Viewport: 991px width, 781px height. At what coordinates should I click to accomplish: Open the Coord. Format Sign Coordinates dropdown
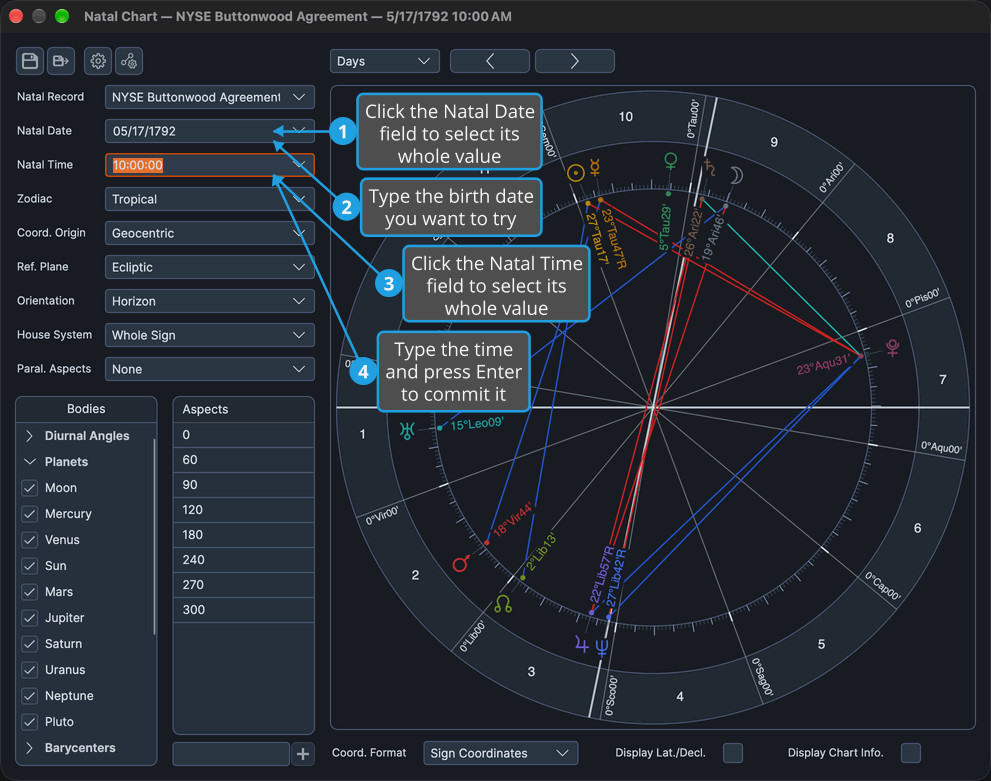(501, 753)
